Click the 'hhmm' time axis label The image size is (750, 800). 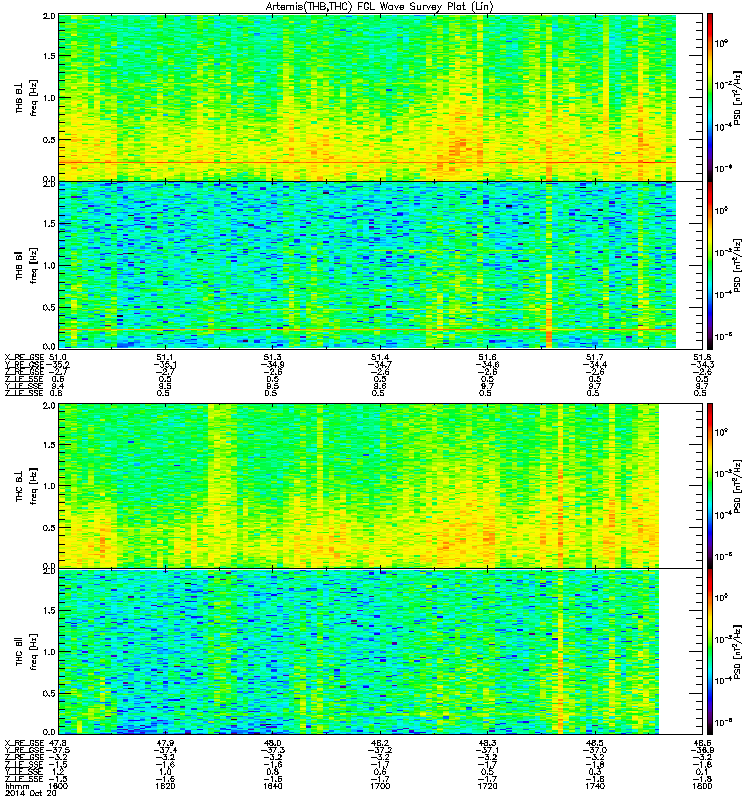pyautogui.click(x=15, y=786)
